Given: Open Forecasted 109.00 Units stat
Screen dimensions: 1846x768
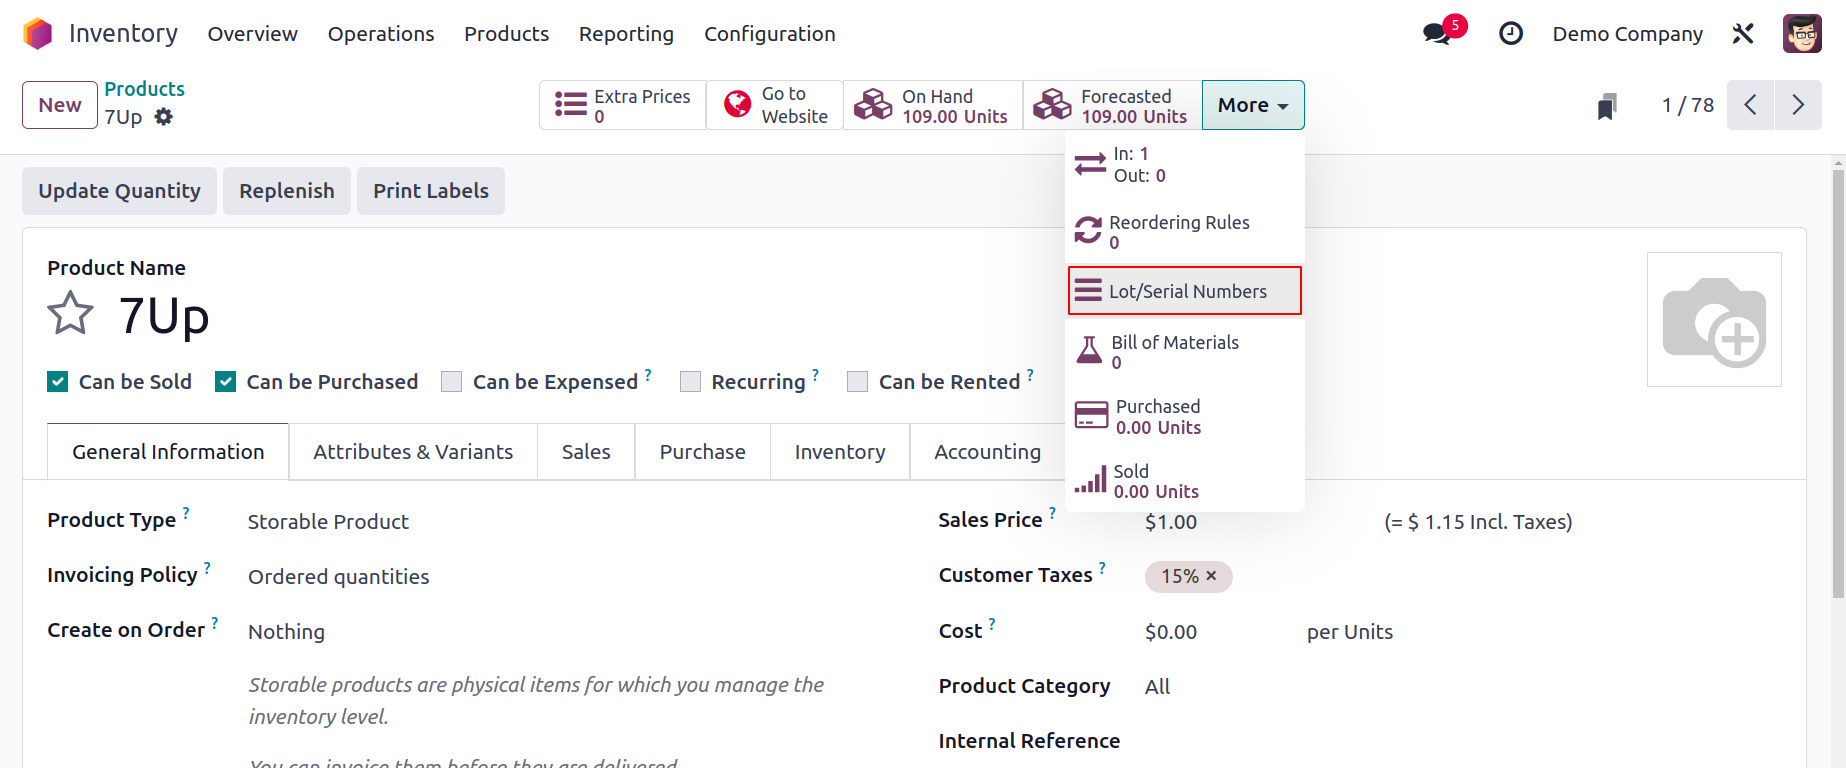Looking at the screenshot, I should tap(1113, 105).
